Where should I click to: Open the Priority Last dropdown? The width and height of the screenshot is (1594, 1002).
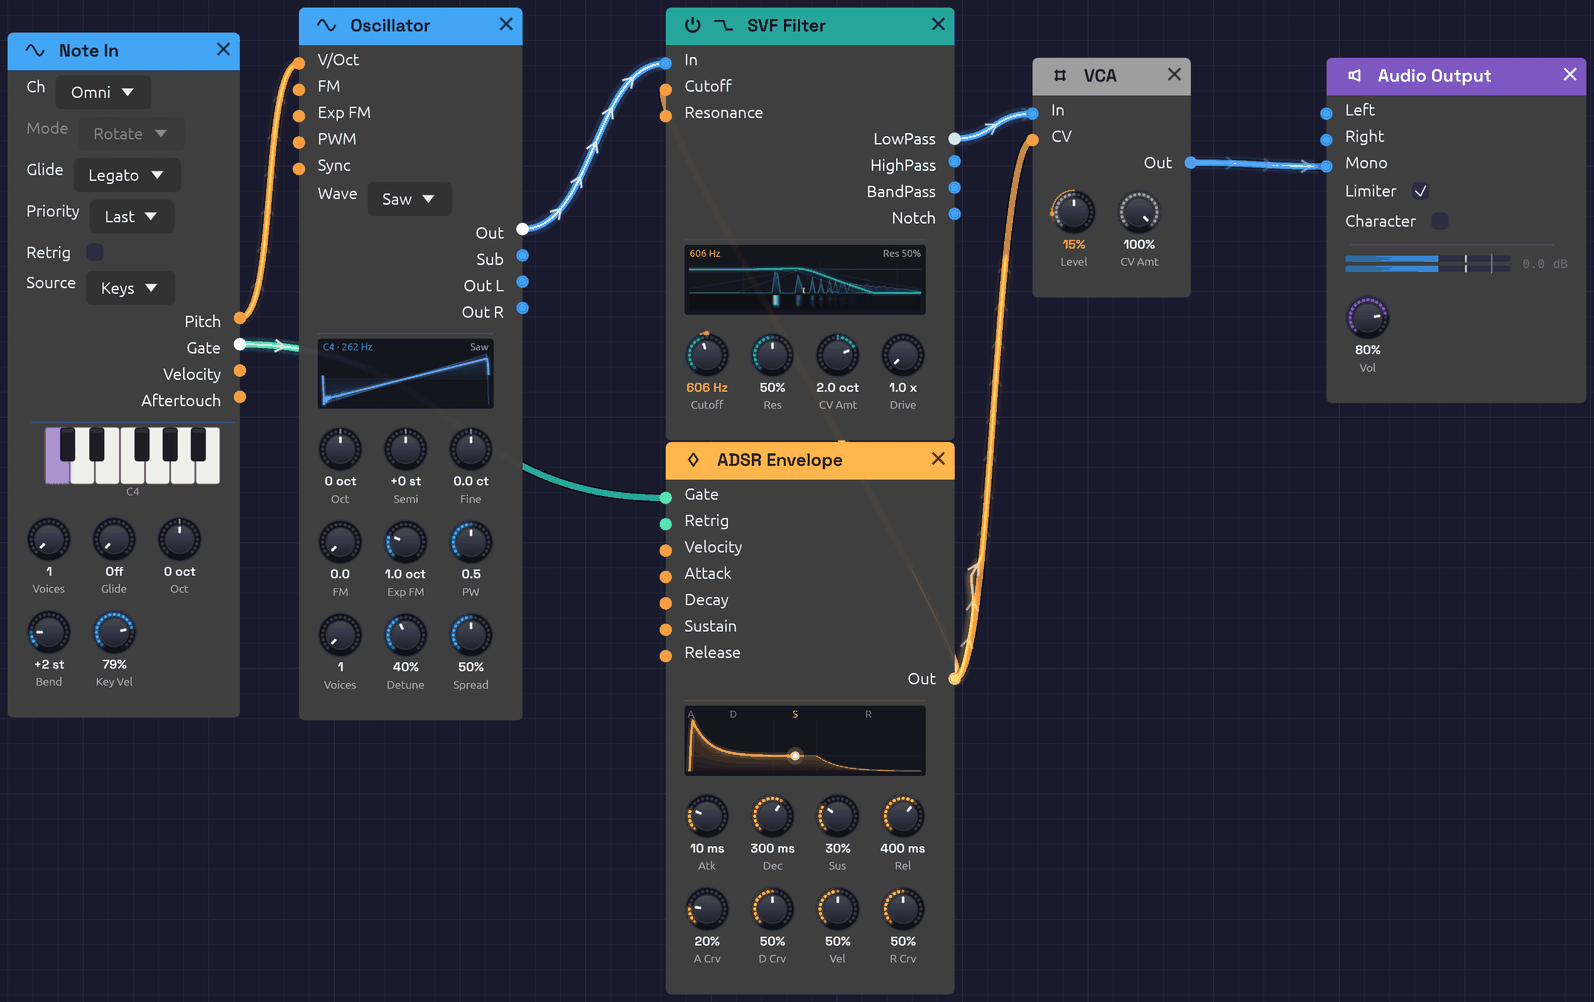pos(131,217)
